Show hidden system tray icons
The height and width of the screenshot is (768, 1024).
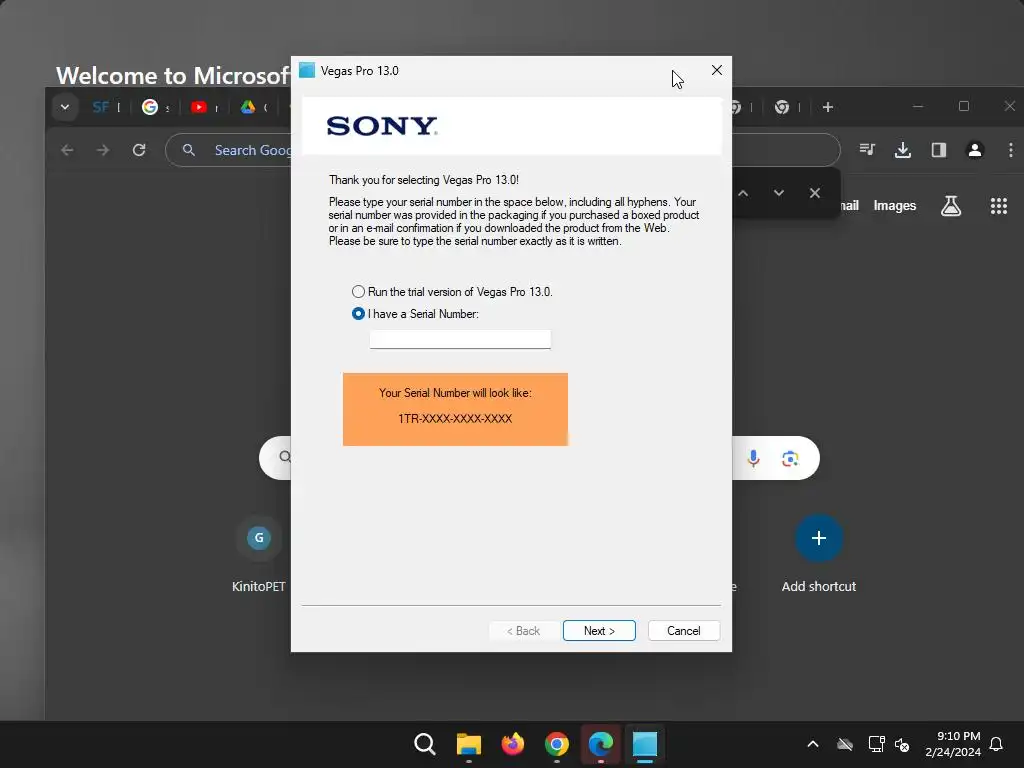[813, 744]
